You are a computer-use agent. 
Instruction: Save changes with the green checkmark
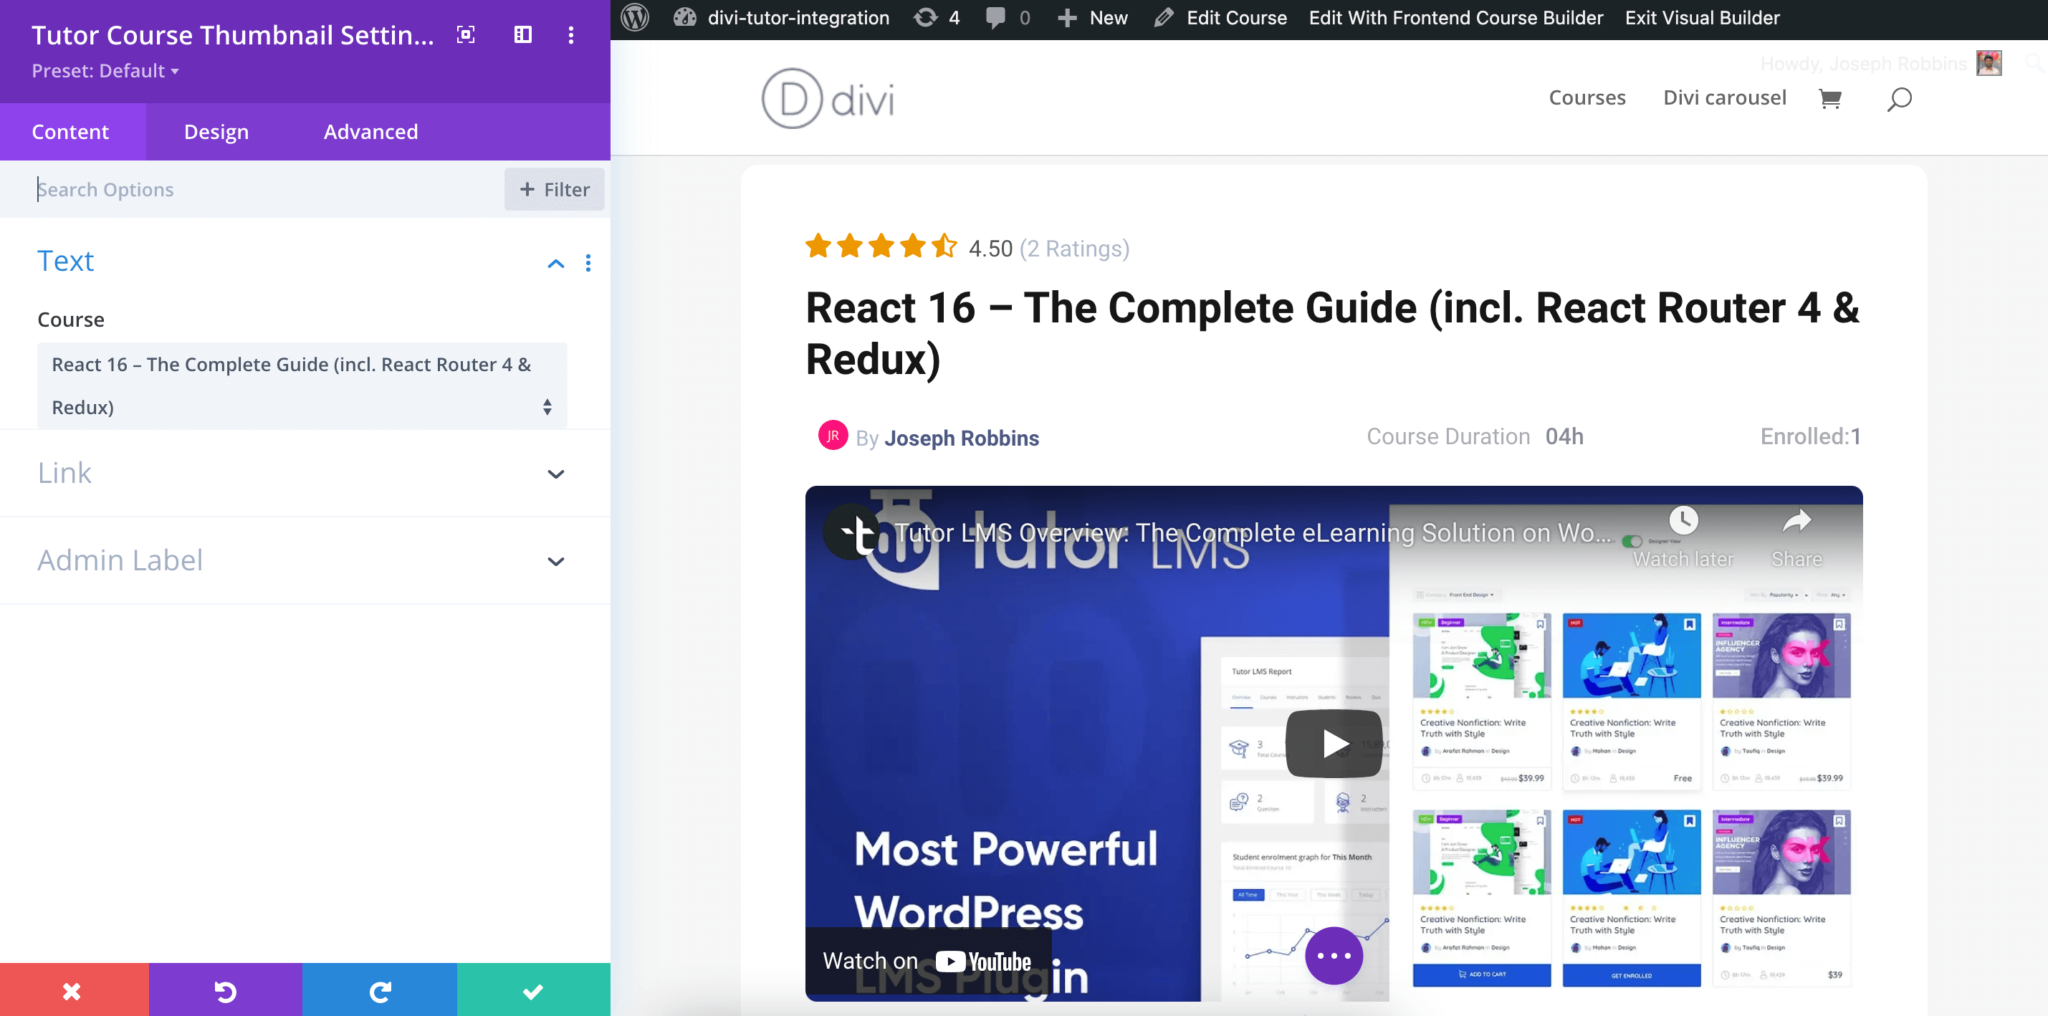[x=533, y=990]
